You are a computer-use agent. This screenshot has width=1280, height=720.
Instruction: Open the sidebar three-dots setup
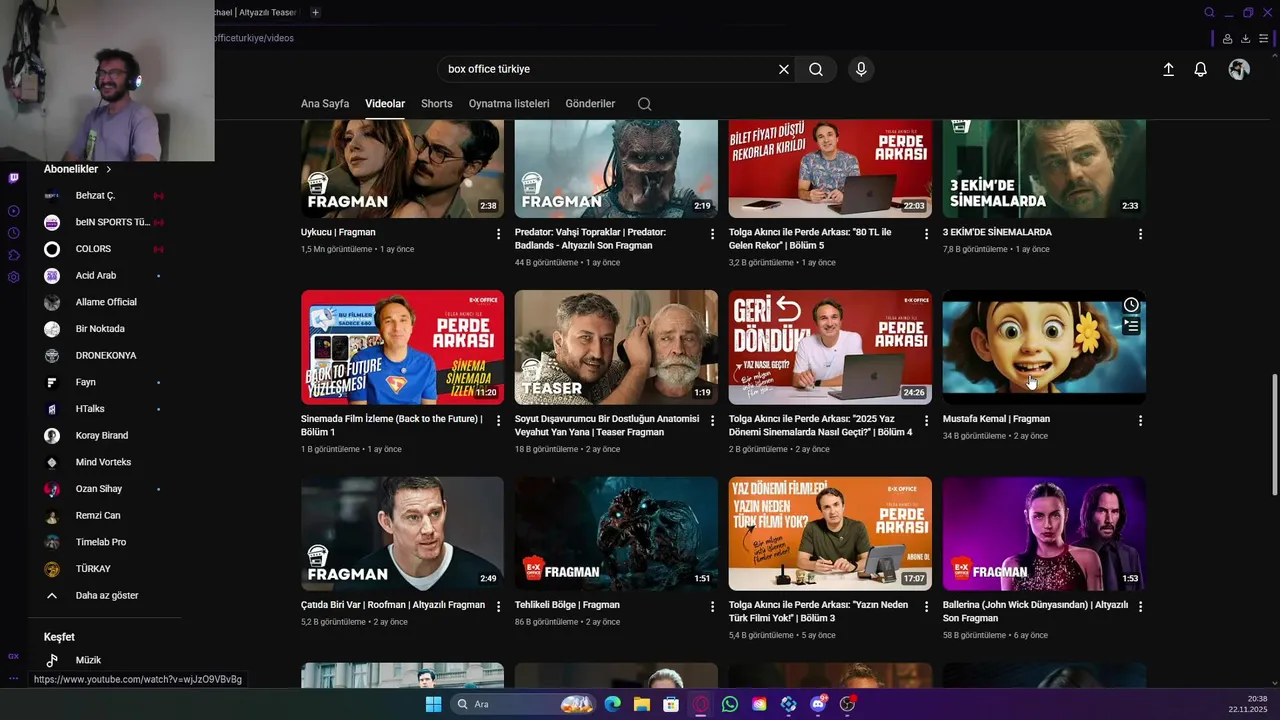coord(13,678)
